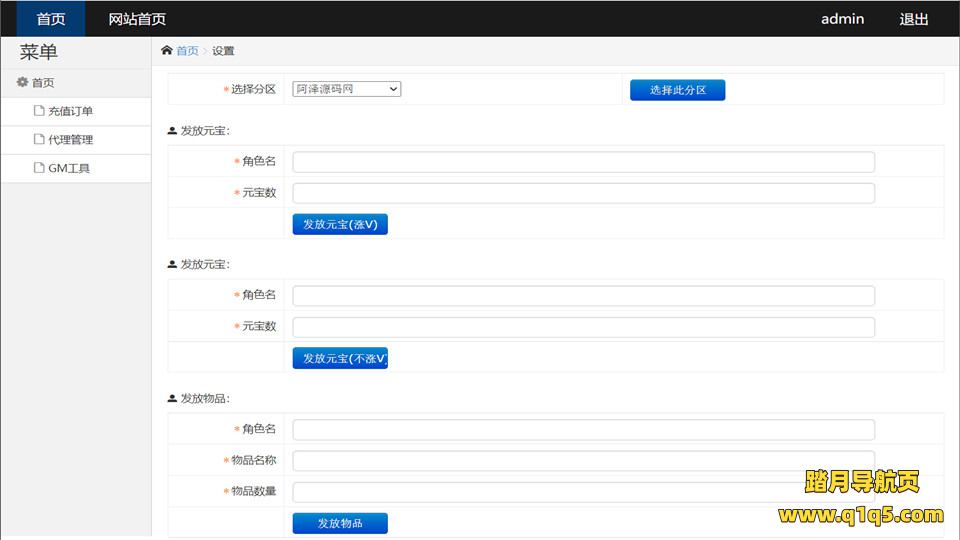Open 网站首页 in the top navigation

point(137,19)
